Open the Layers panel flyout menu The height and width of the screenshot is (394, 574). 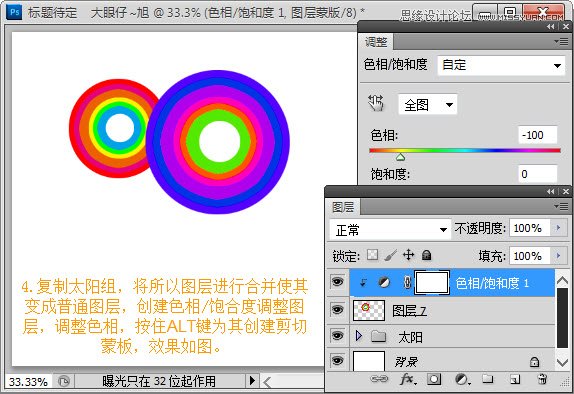[561, 207]
